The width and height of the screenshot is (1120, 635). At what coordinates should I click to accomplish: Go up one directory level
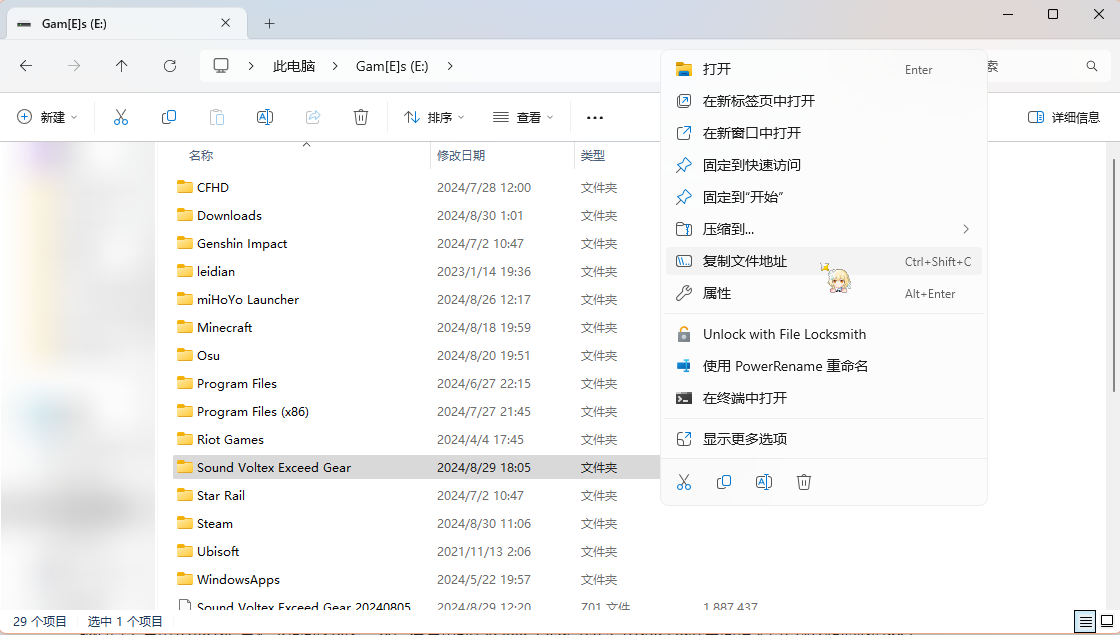click(x=122, y=66)
